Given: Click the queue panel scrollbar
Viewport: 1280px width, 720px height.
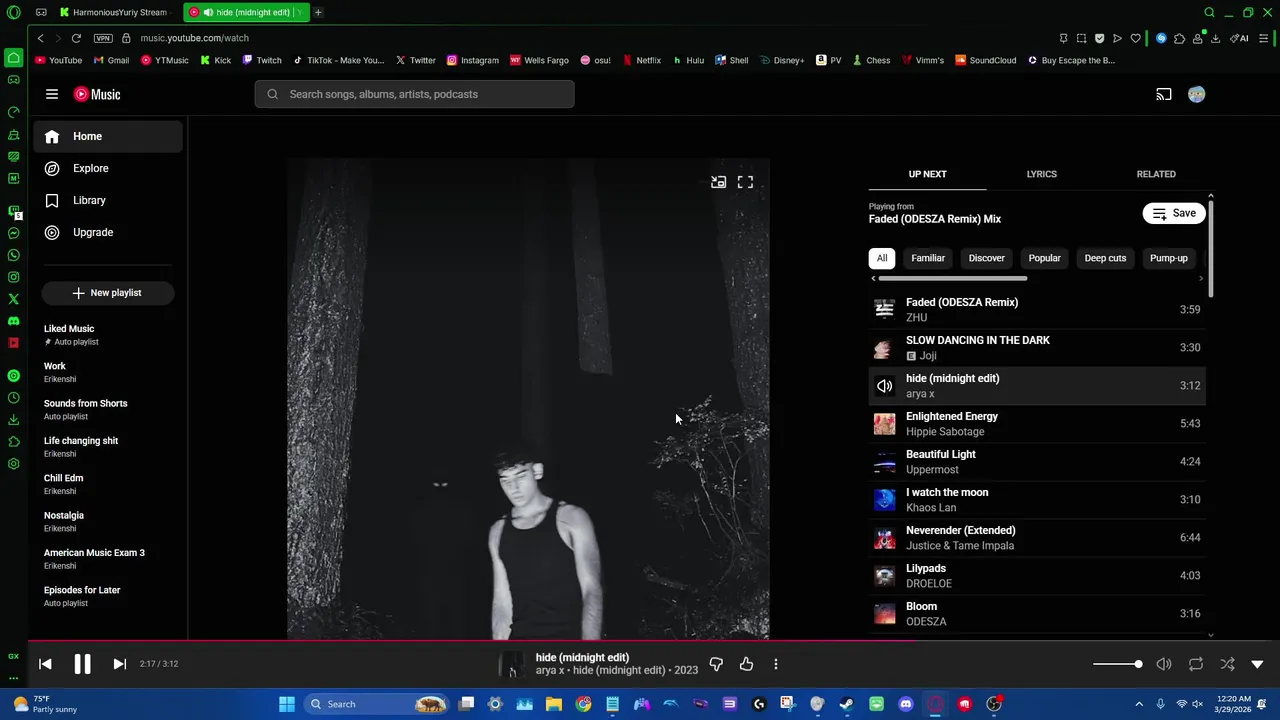Looking at the screenshot, I should pyautogui.click(x=1211, y=250).
